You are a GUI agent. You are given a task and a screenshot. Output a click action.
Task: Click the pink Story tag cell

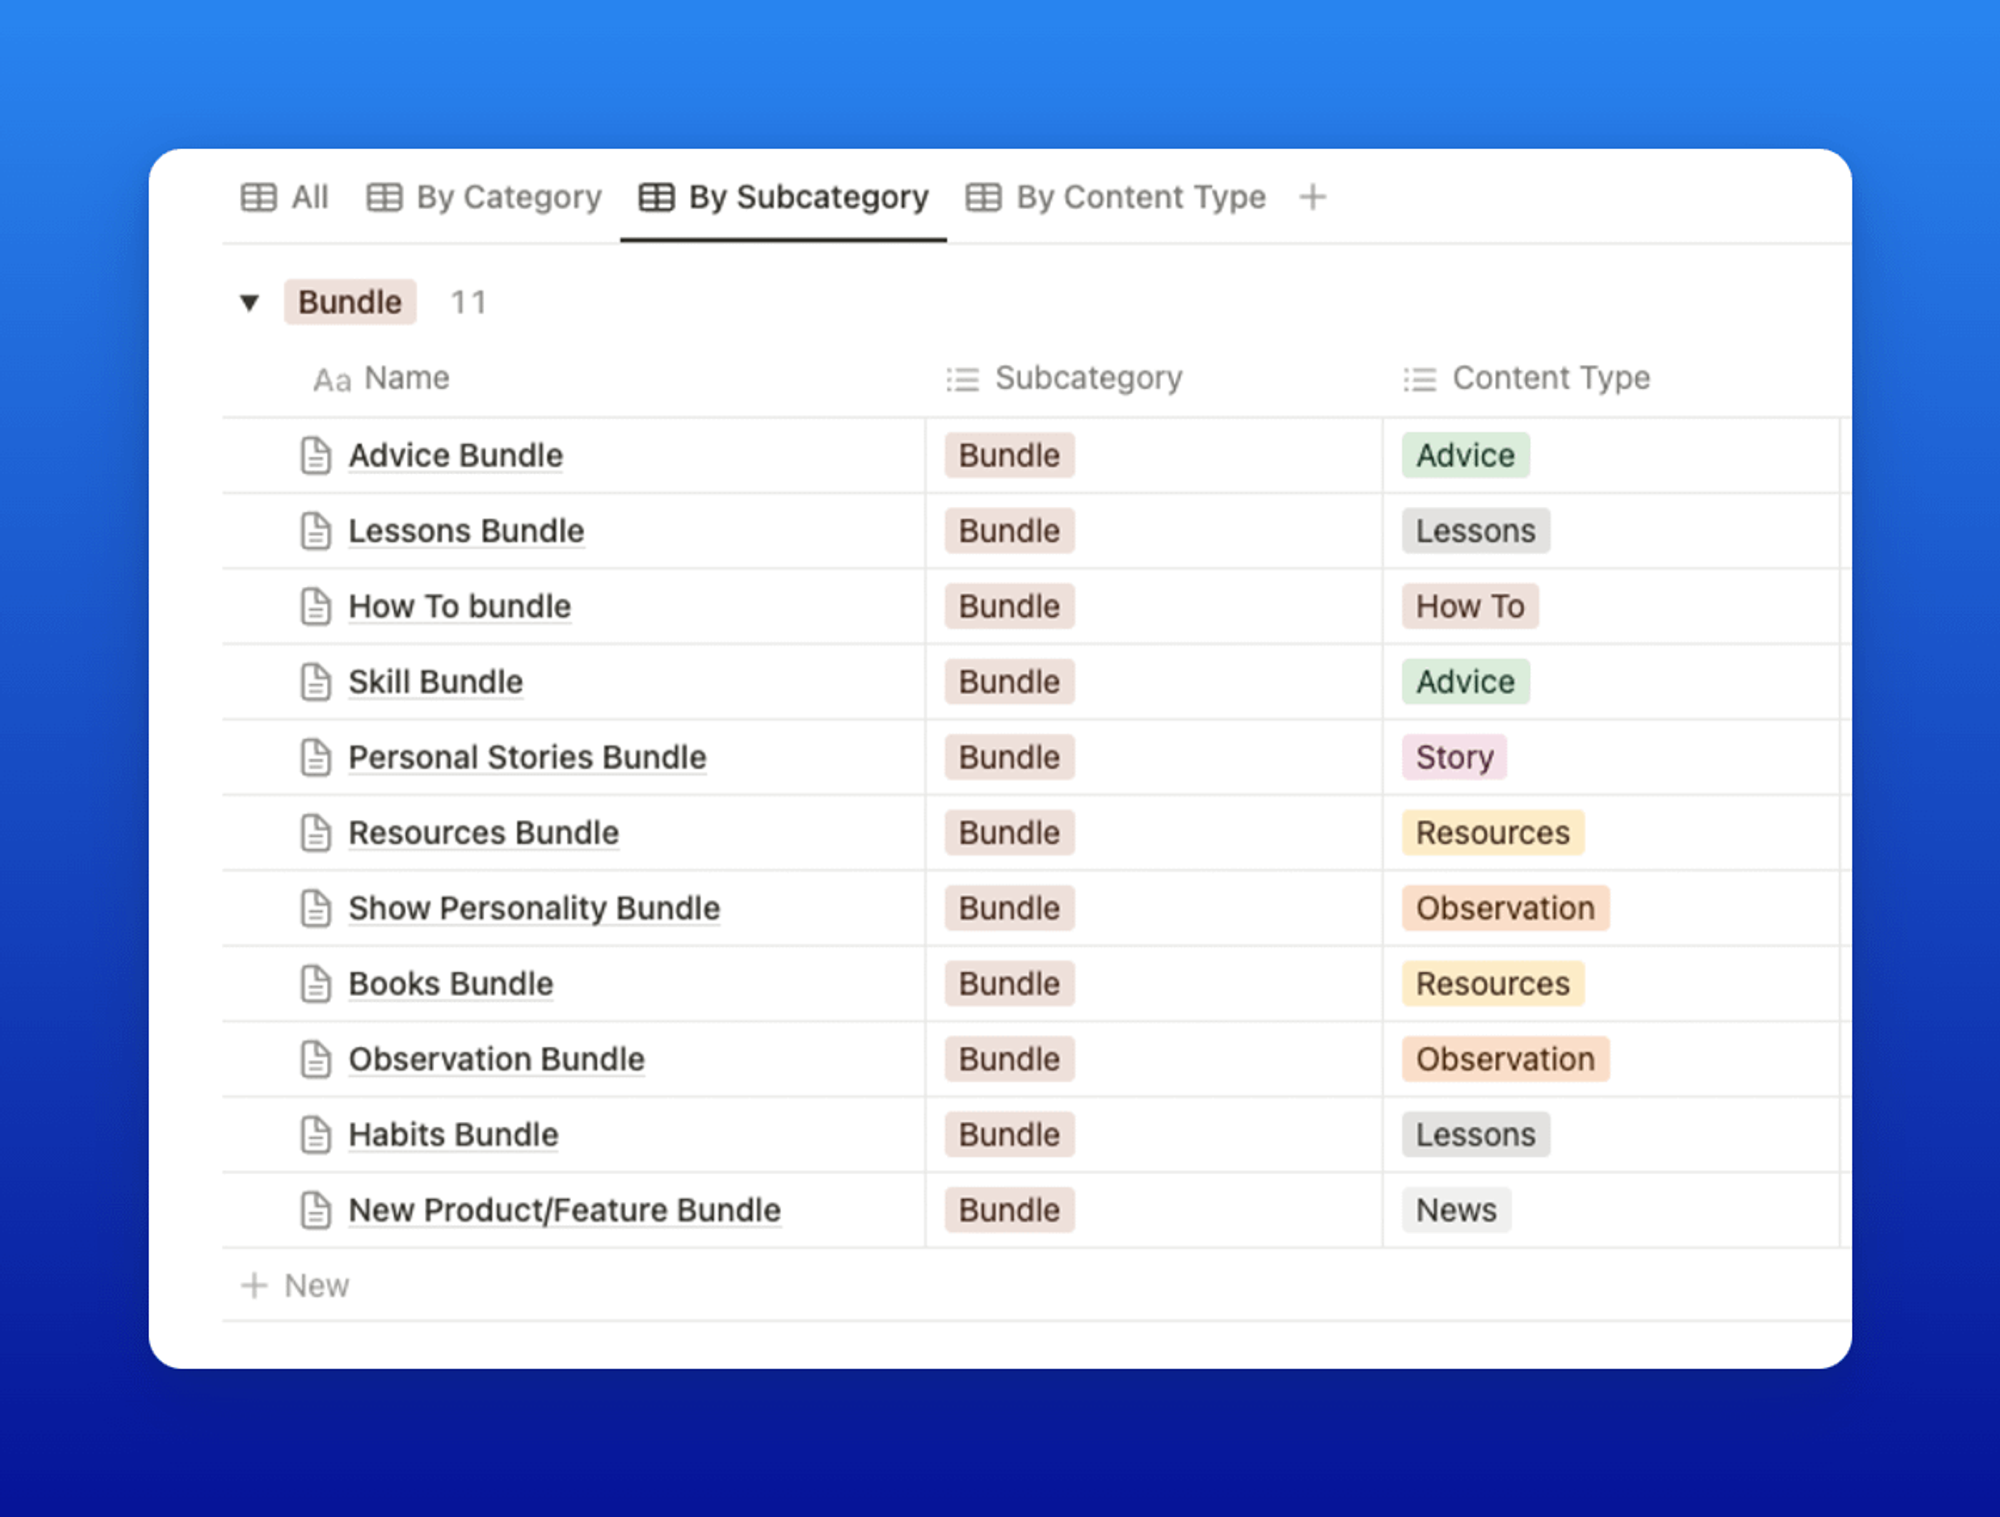tap(1454, 757)
